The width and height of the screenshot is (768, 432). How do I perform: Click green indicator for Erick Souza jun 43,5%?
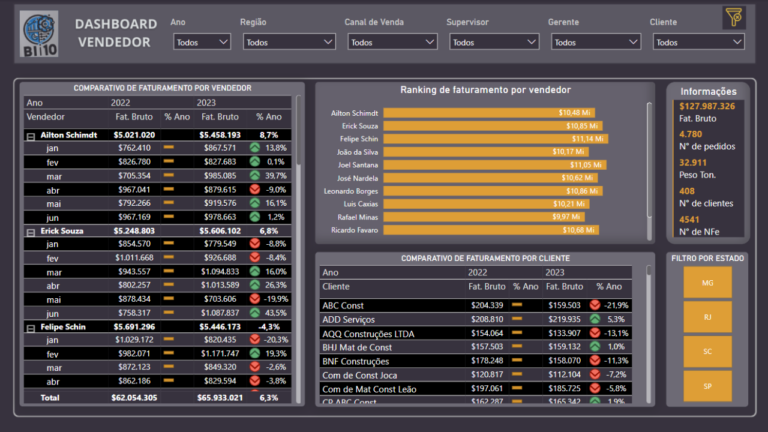point(255,312)
